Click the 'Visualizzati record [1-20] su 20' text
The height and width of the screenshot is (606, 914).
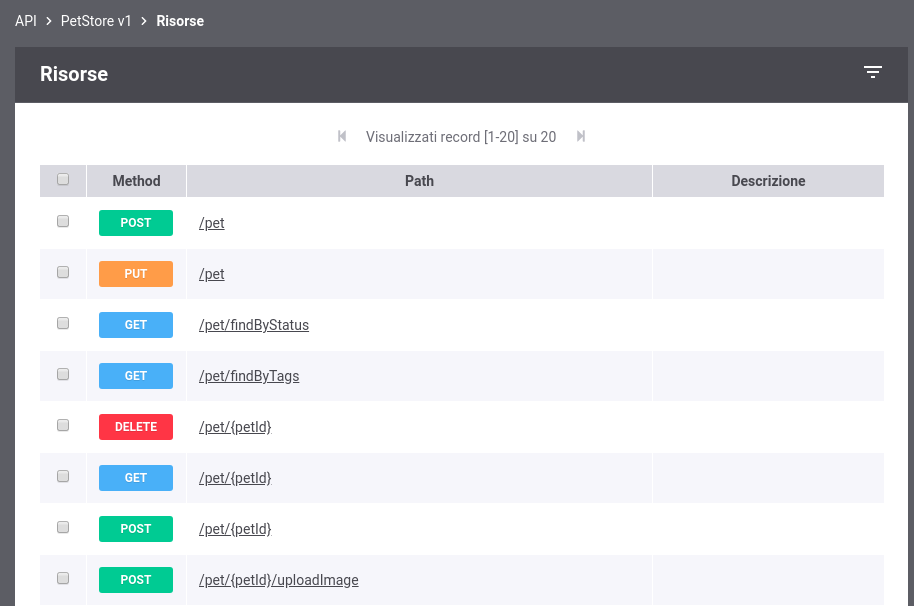pyautogui.click(x=460, y=137)
